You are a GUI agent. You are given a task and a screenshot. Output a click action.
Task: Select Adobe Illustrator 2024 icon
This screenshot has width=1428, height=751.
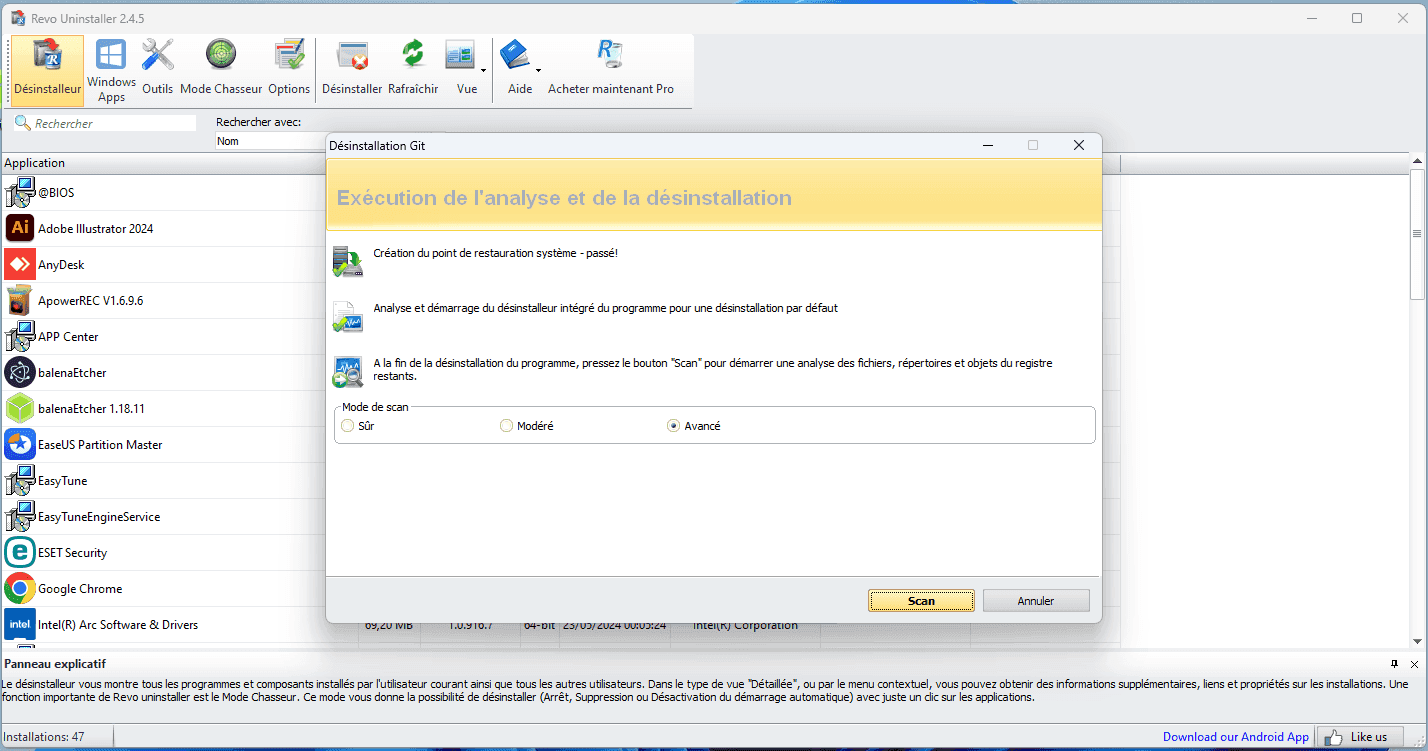pos(20,228)
